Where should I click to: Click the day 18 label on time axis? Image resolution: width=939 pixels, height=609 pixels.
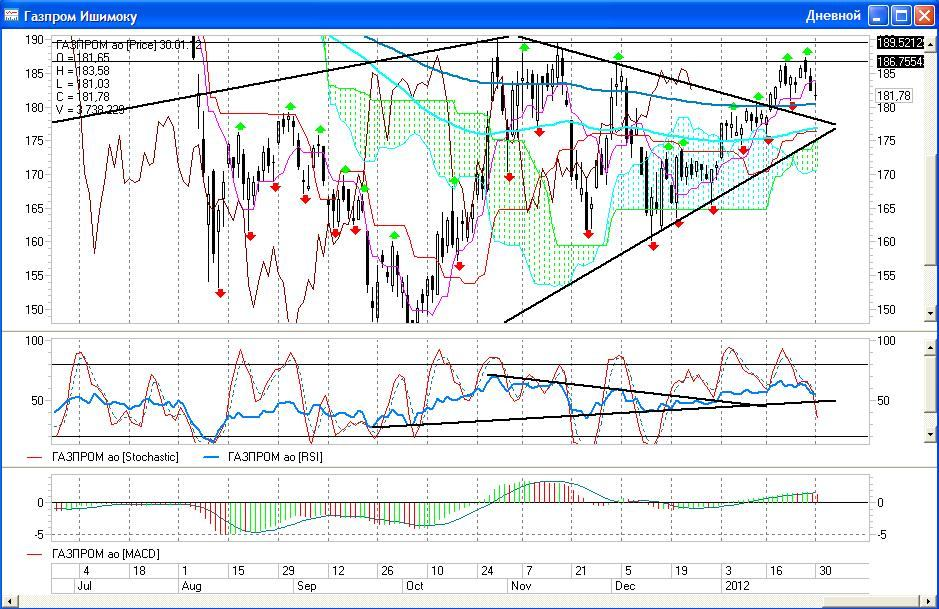139,571
